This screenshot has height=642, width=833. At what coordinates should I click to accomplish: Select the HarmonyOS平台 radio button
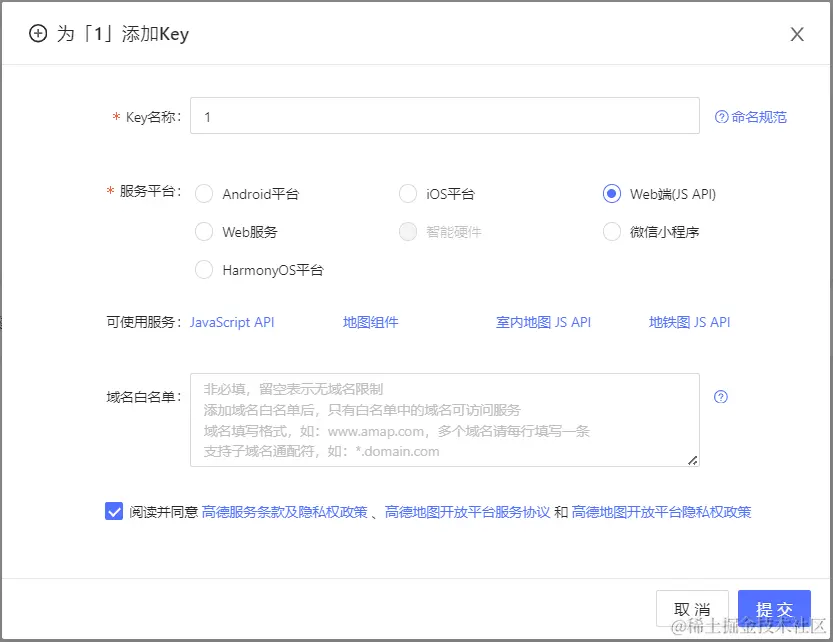click(x=204, y=270)
